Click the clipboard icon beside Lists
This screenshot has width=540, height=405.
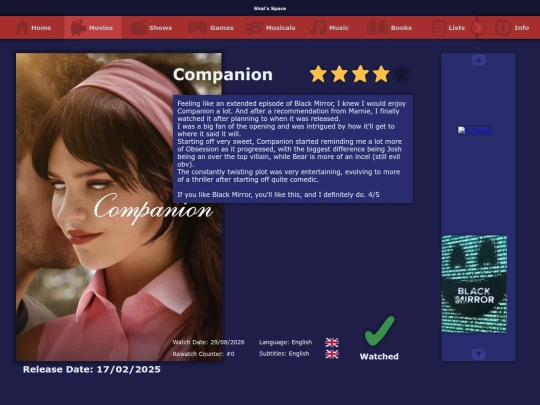pos(439,28)
